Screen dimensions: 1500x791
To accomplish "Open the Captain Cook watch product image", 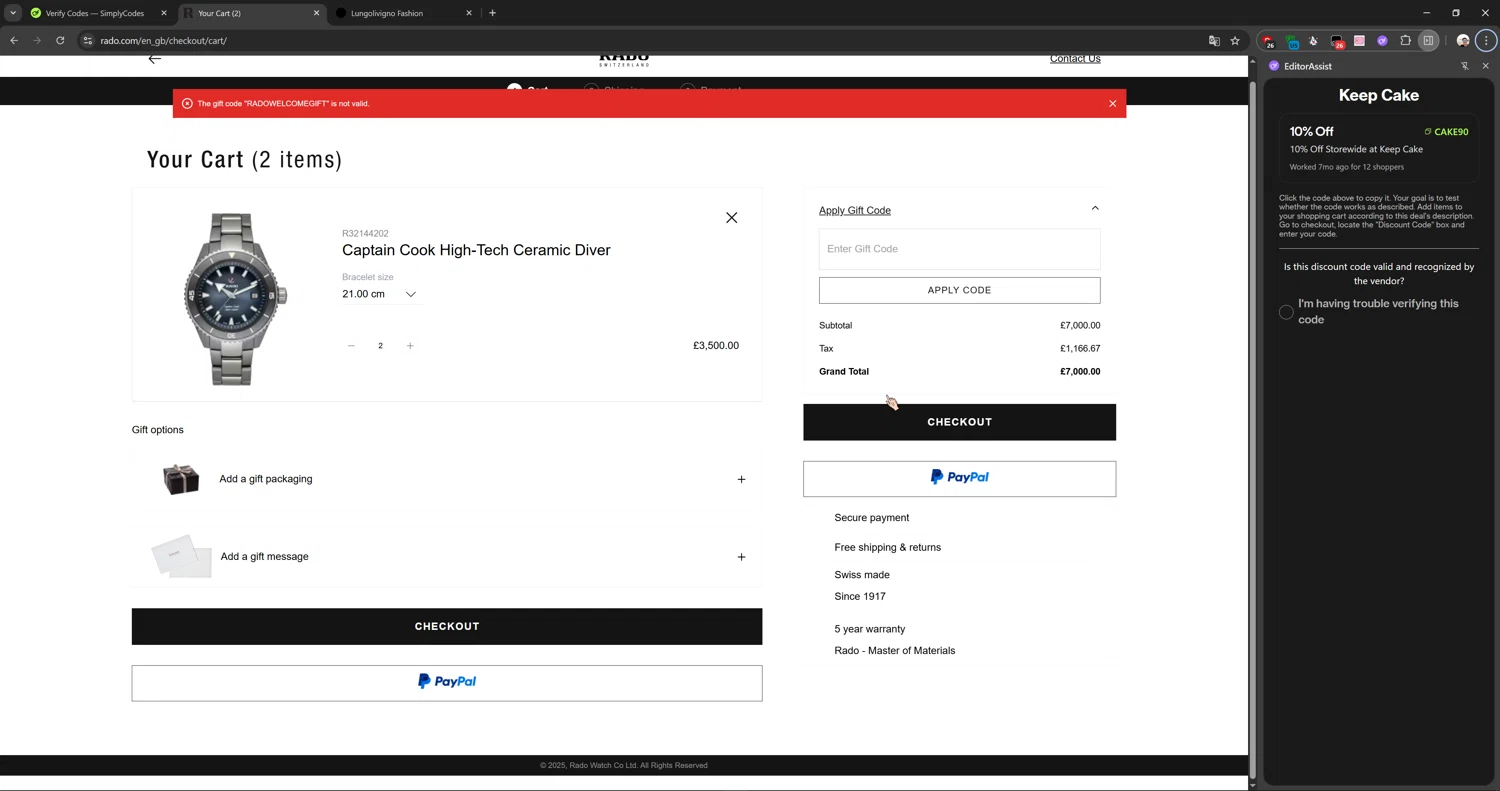I will pos(235,298).
